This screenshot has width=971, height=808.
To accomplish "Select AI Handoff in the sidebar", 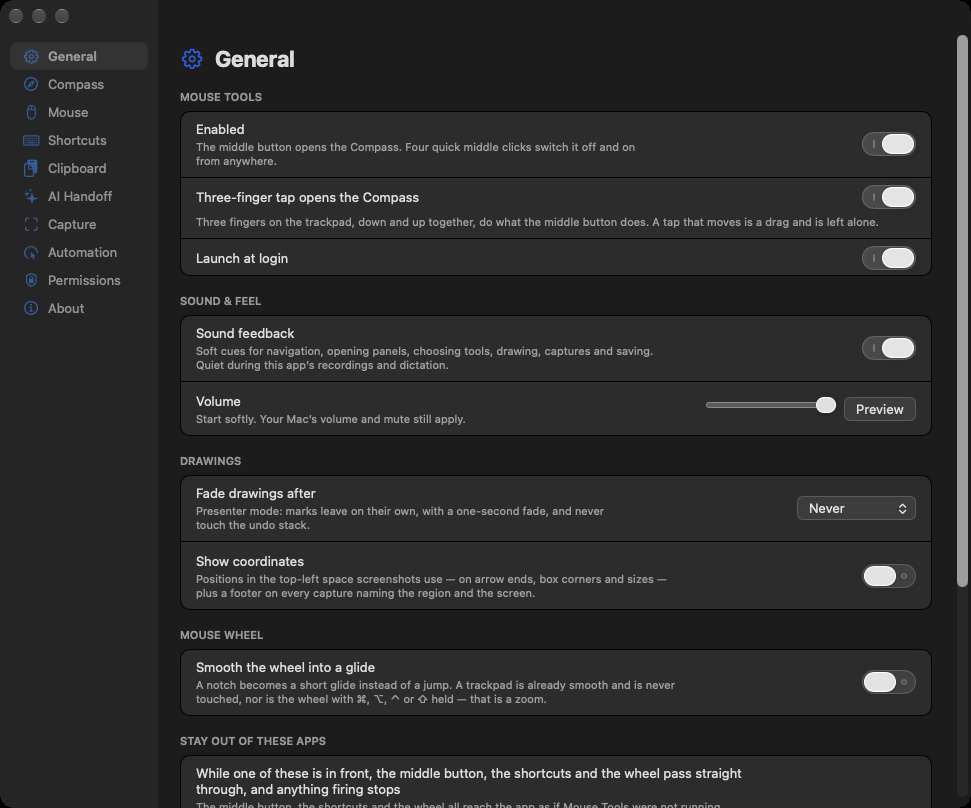I will point(79,196).
